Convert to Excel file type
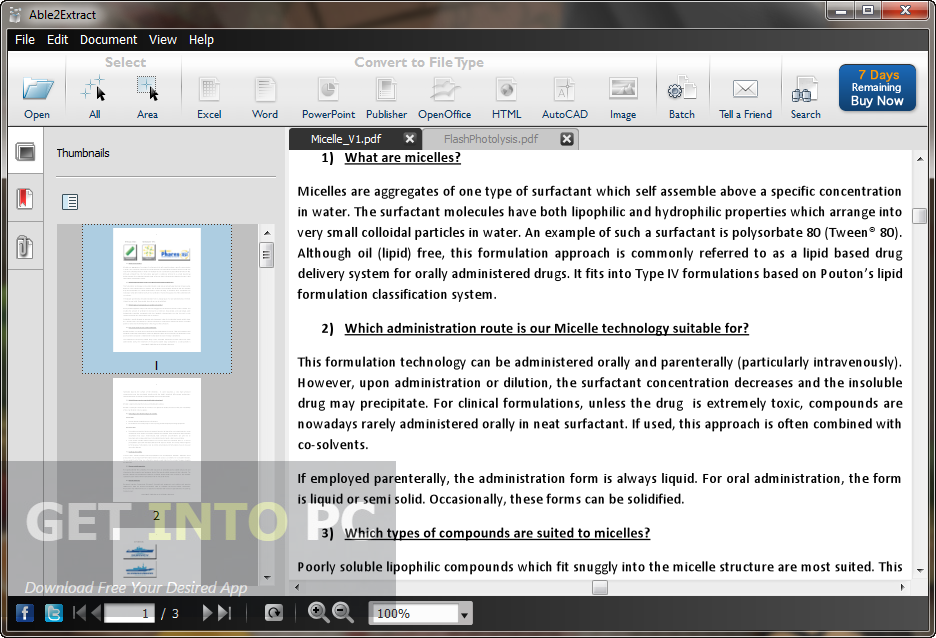This screenshot has width=936, height=638. (209, 98)
